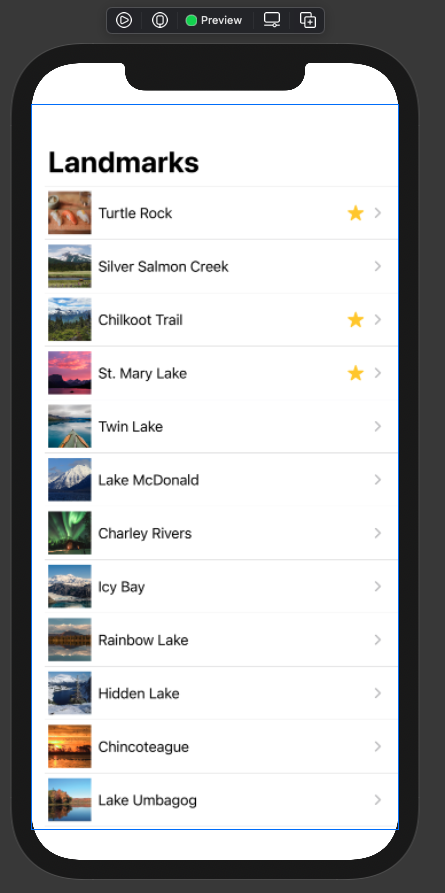Open the Lake McDonald landmark

(x=221, y=480)
